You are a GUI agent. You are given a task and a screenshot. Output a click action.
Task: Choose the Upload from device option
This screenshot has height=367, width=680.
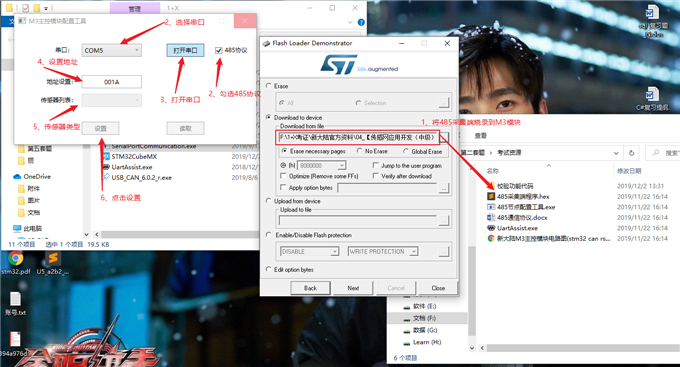click(268, 201)
